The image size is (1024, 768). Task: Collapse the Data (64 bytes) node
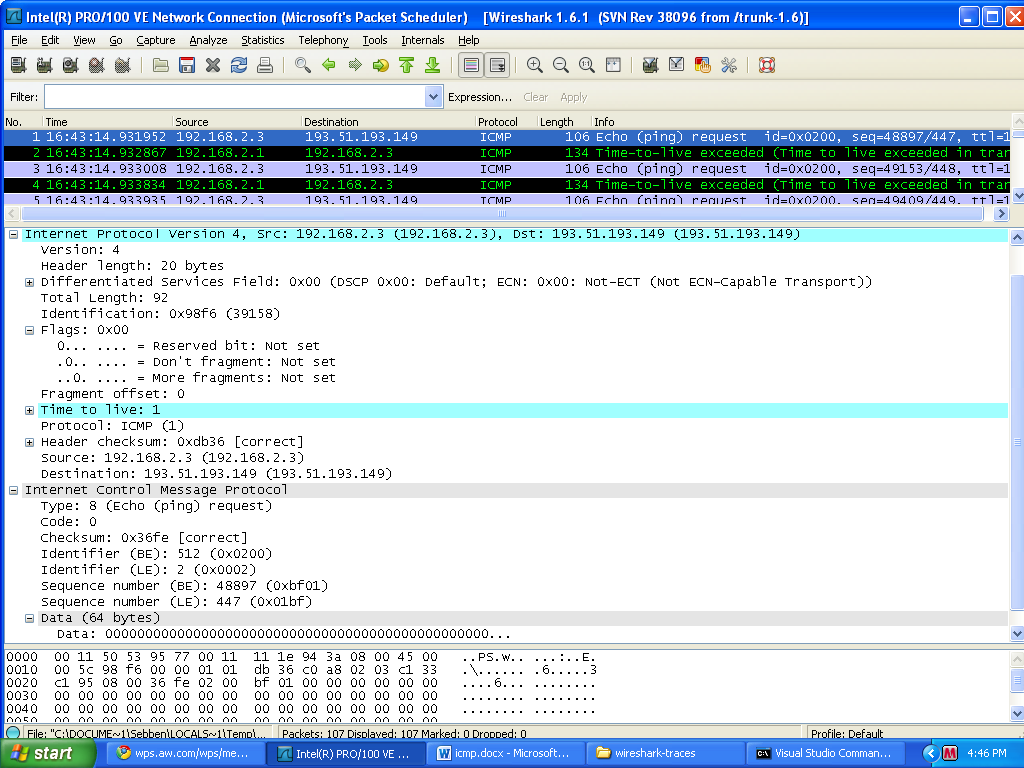pos(29,618)
